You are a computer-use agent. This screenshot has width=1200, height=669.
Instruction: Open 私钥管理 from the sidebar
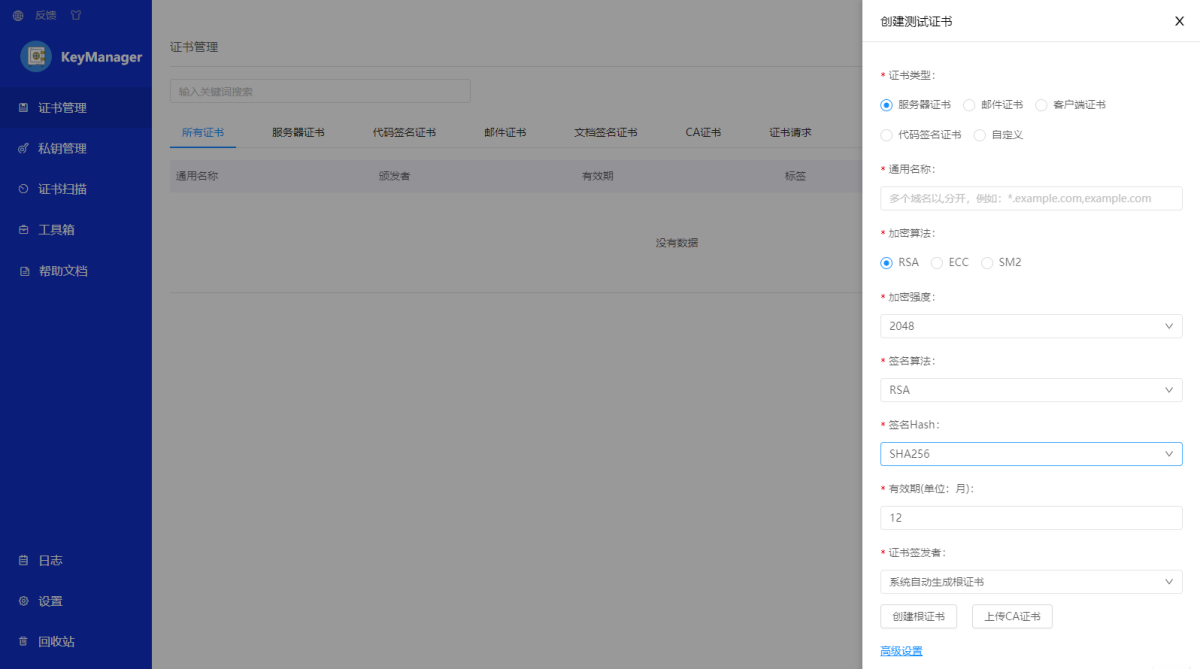point(62,149)
